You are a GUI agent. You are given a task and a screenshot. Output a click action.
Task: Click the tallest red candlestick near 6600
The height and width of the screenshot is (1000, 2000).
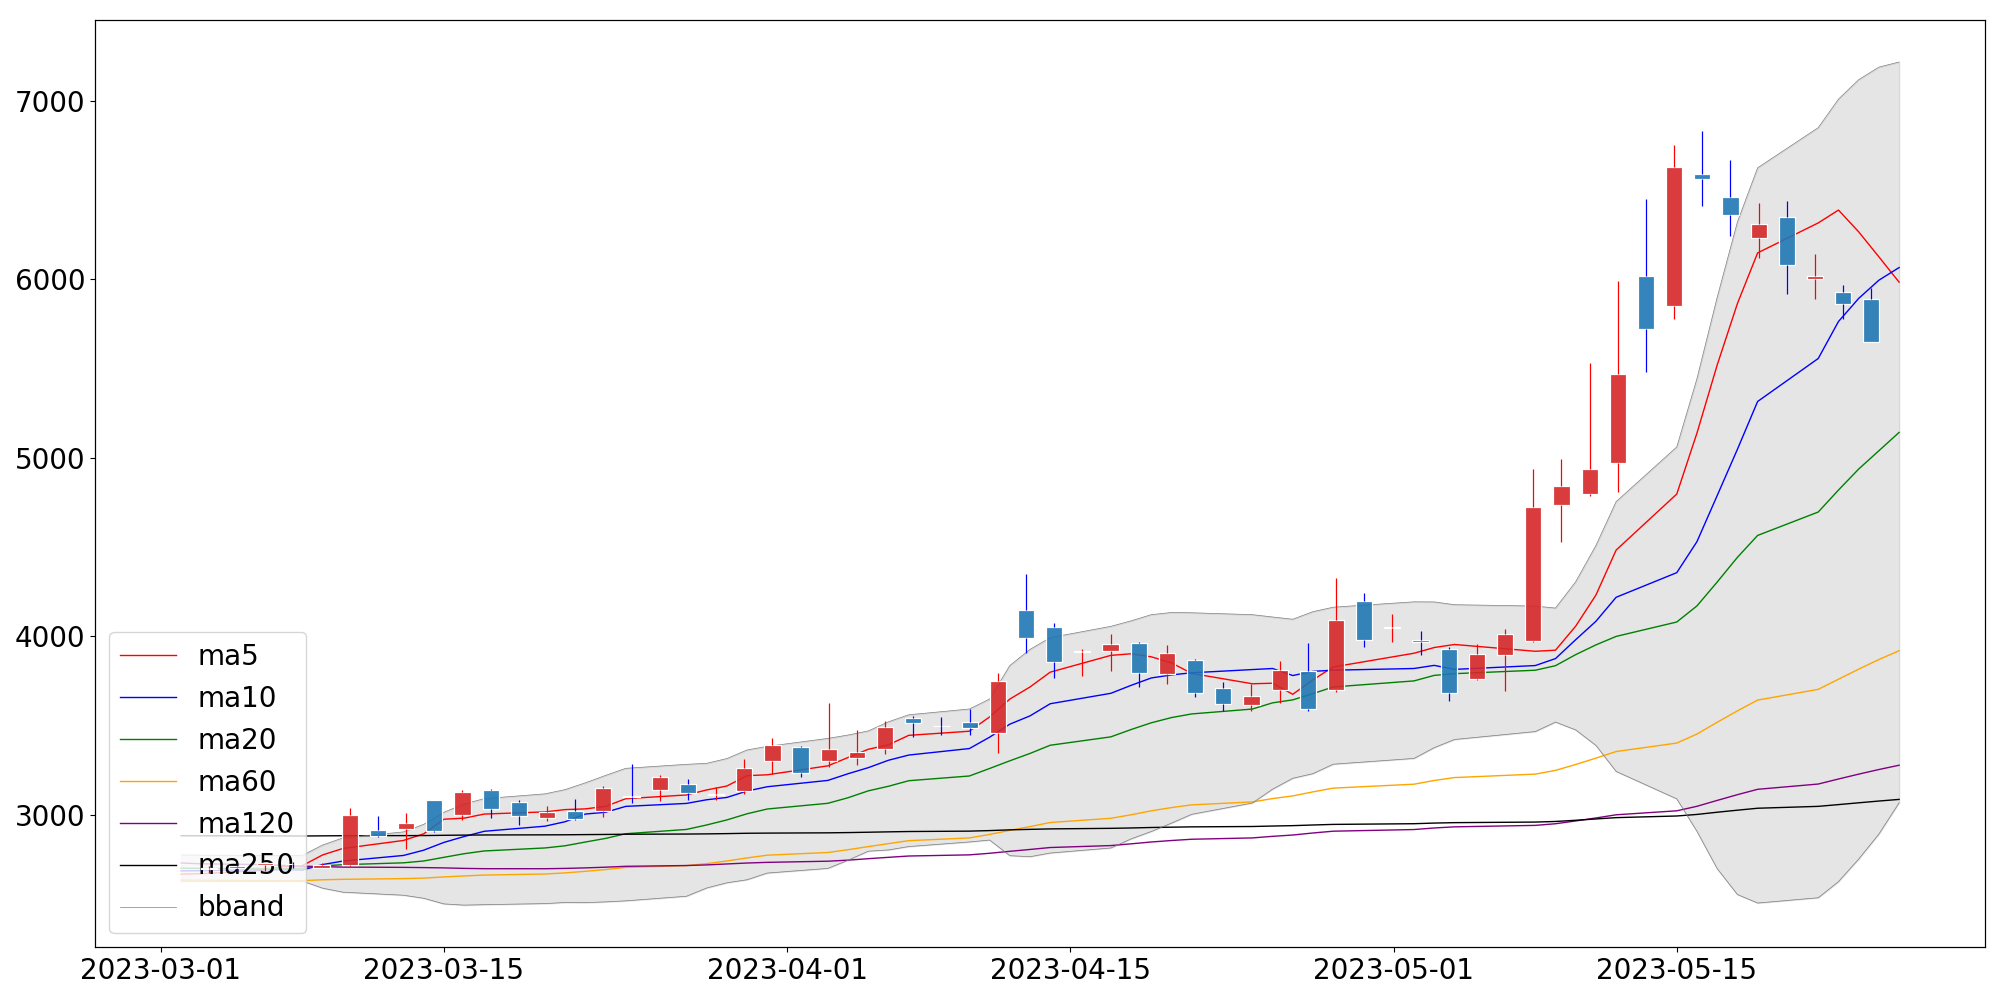tap(1674, 237)
